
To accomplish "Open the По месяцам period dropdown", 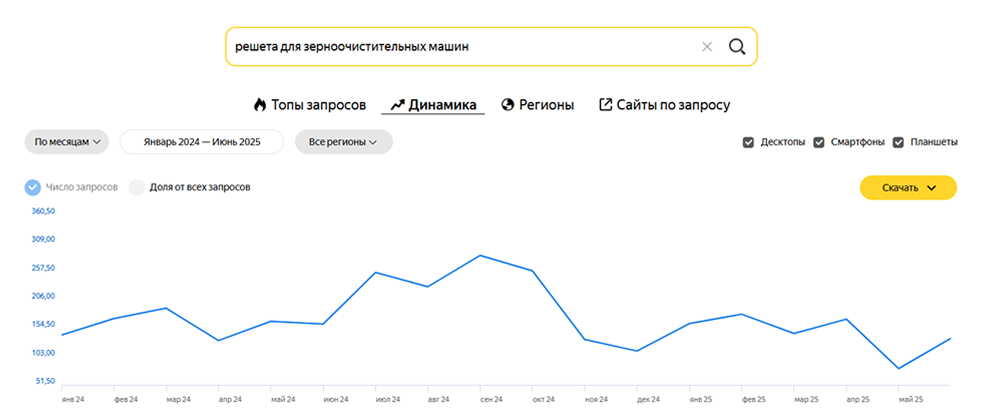I will 68,142.
